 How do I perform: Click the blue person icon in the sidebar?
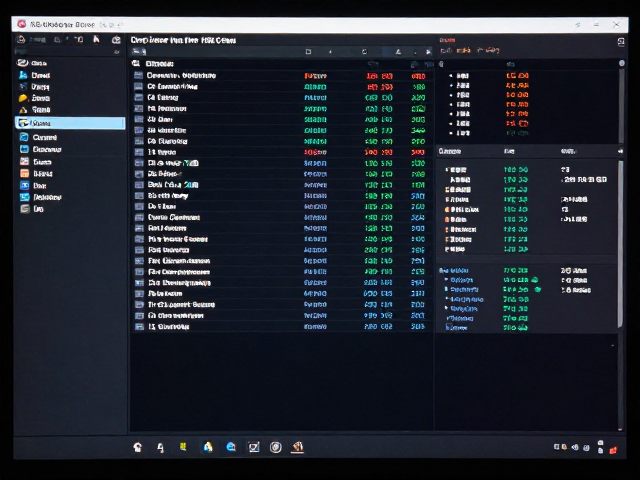23,75
